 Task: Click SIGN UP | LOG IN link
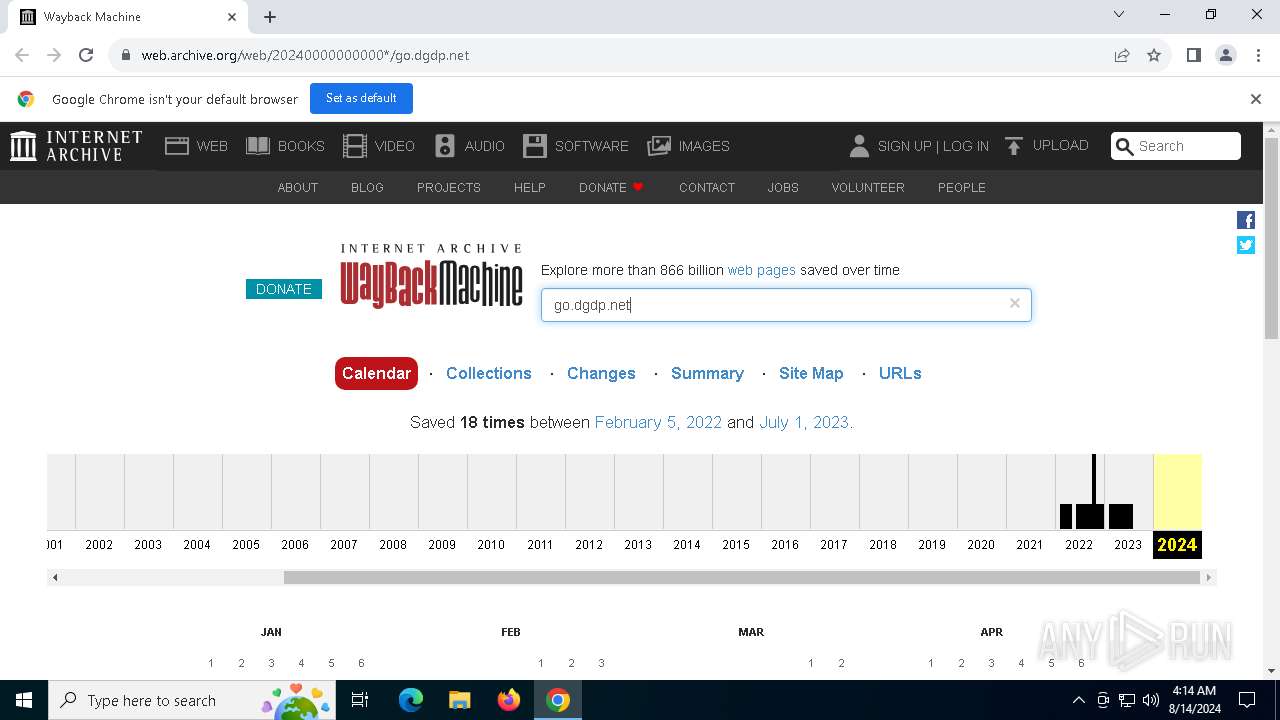tap(933, 146)
